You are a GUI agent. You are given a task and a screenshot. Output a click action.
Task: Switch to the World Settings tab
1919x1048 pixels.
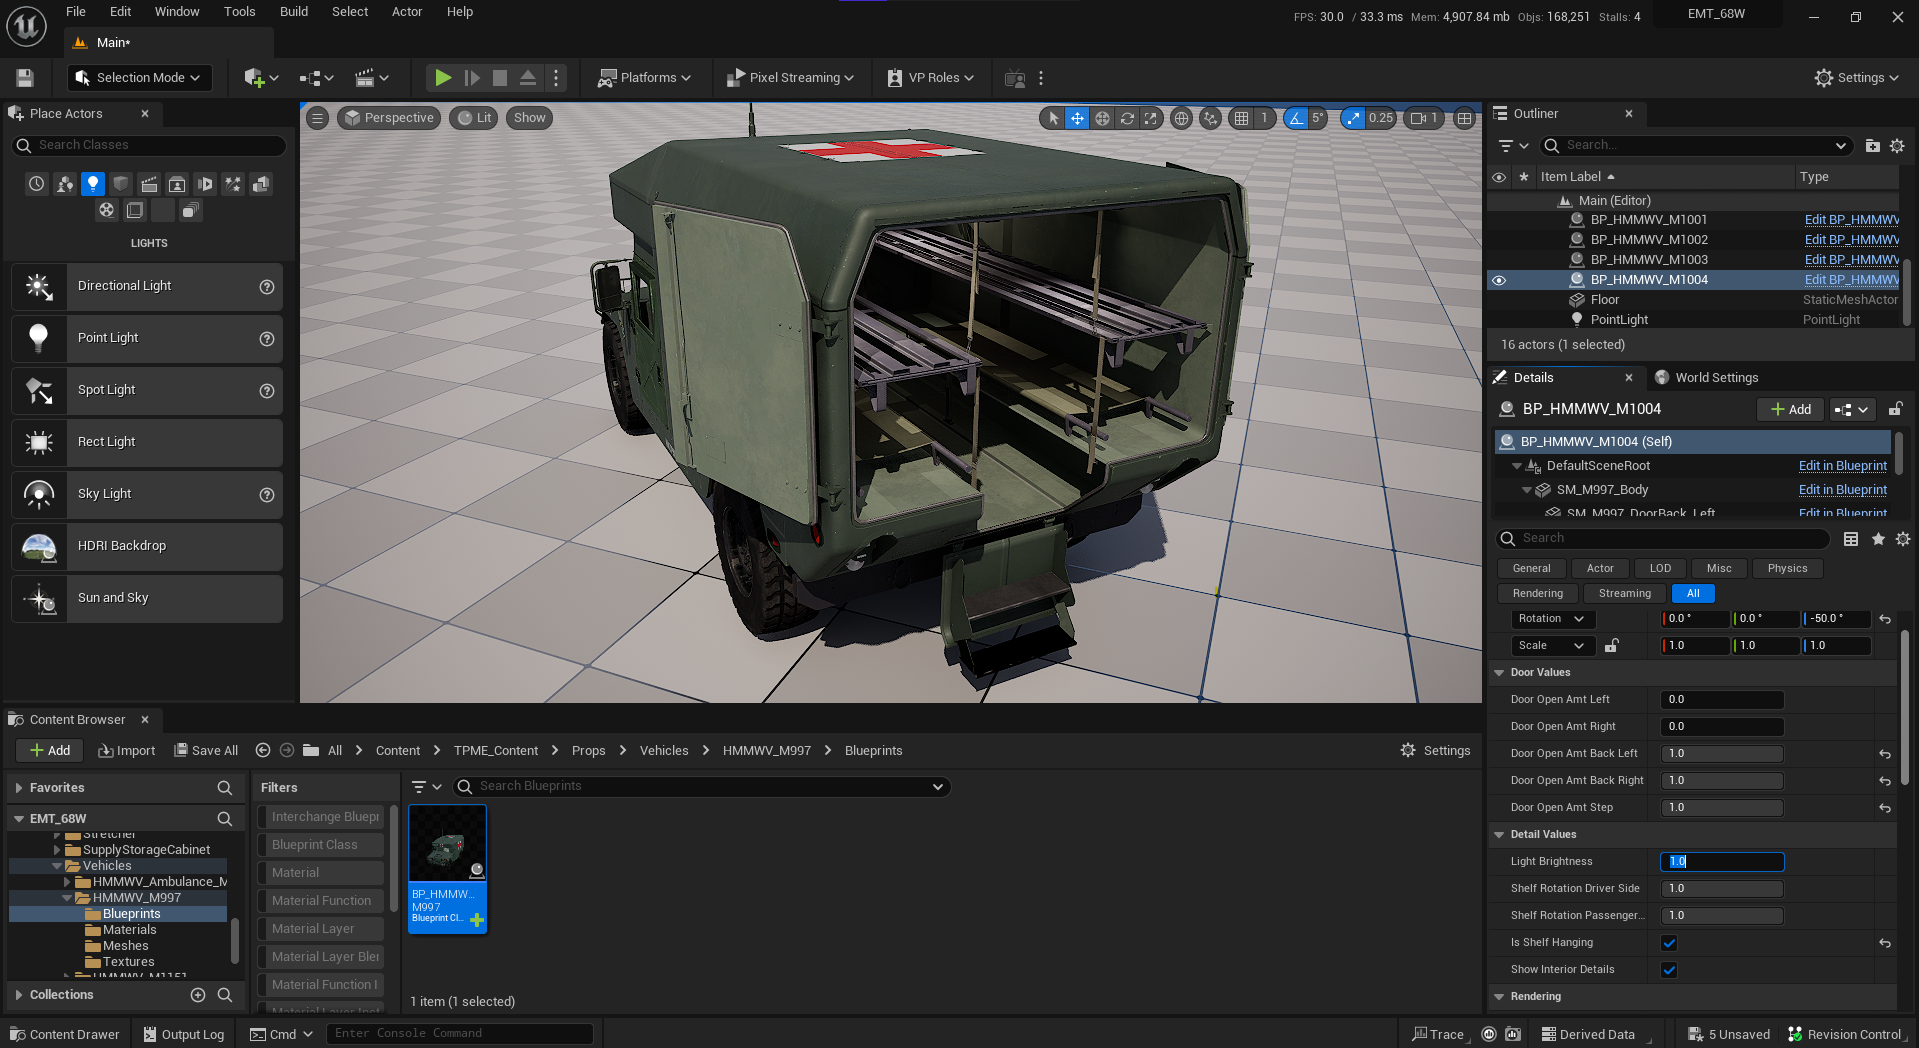(1716, 378)
